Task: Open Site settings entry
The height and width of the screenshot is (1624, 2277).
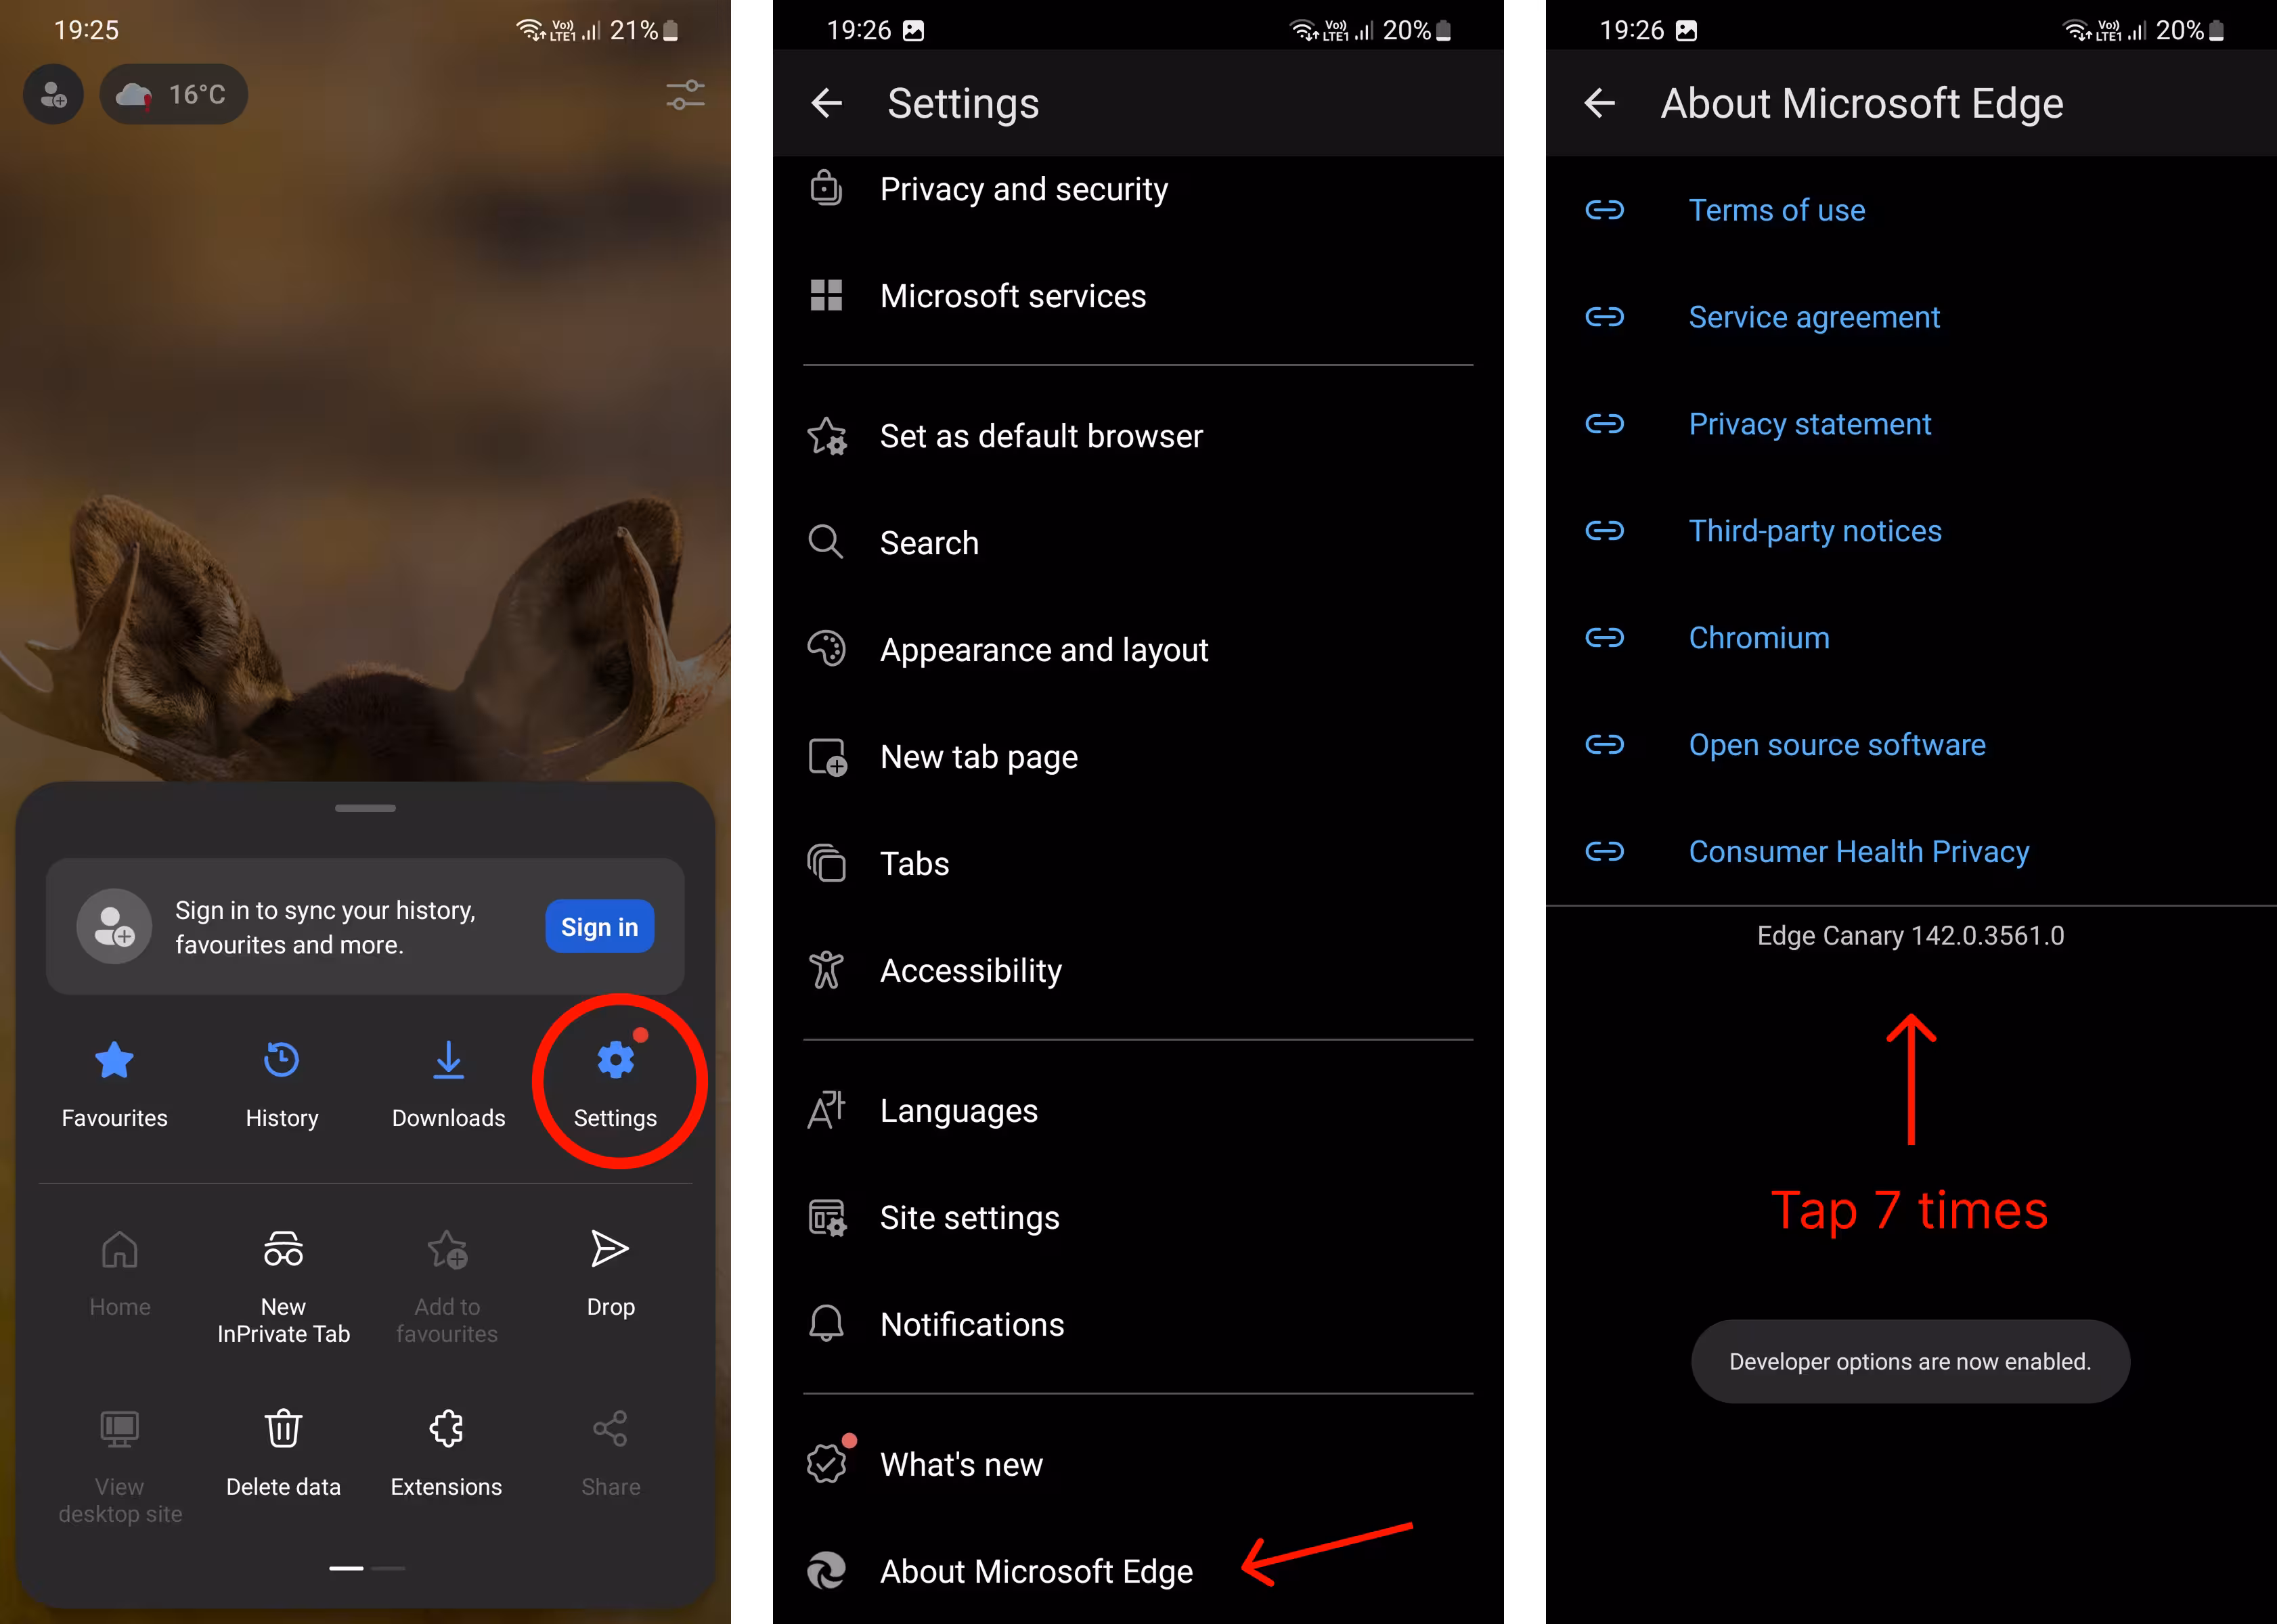Action: (x=968, y=1218)
